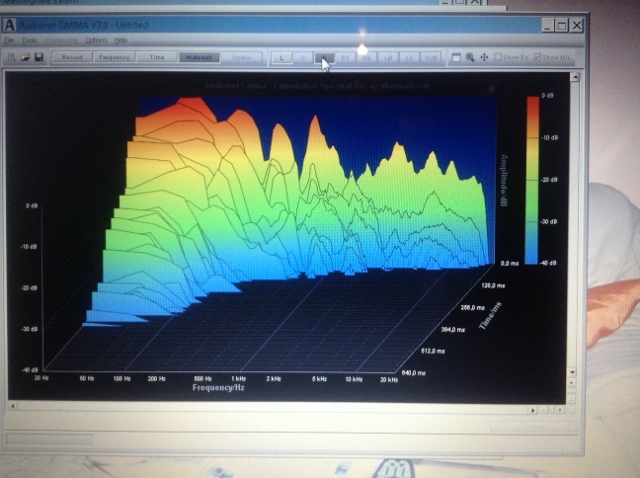Click the amplitude color scale legend bar

click(532, 180)
